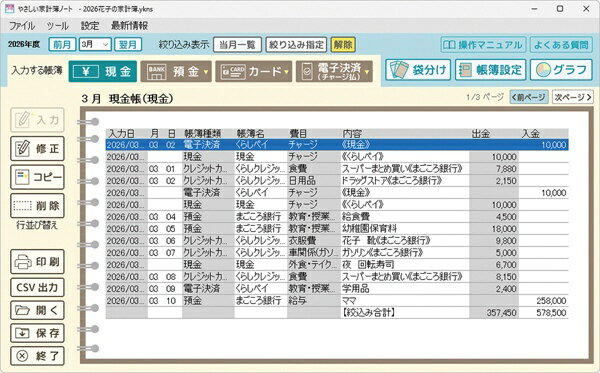Select the 夜 回転寿司 row
Viewport: 600px width, 373px height.
[337, 265]
